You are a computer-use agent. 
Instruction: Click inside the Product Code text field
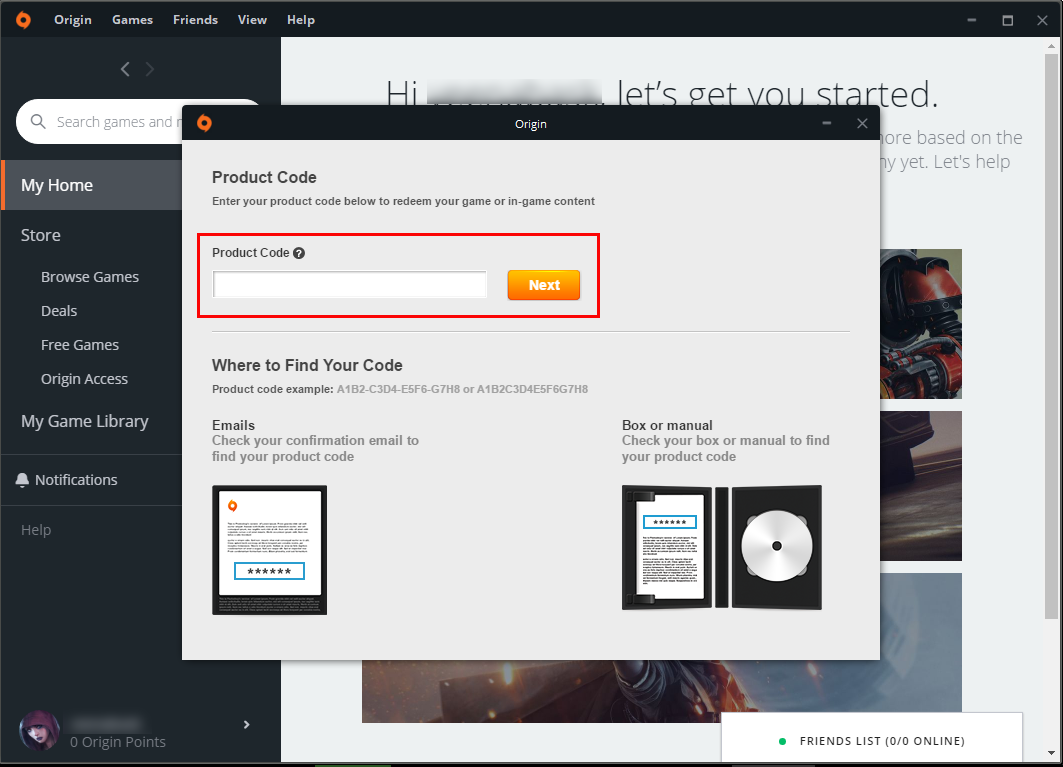[x=350, y=285]
